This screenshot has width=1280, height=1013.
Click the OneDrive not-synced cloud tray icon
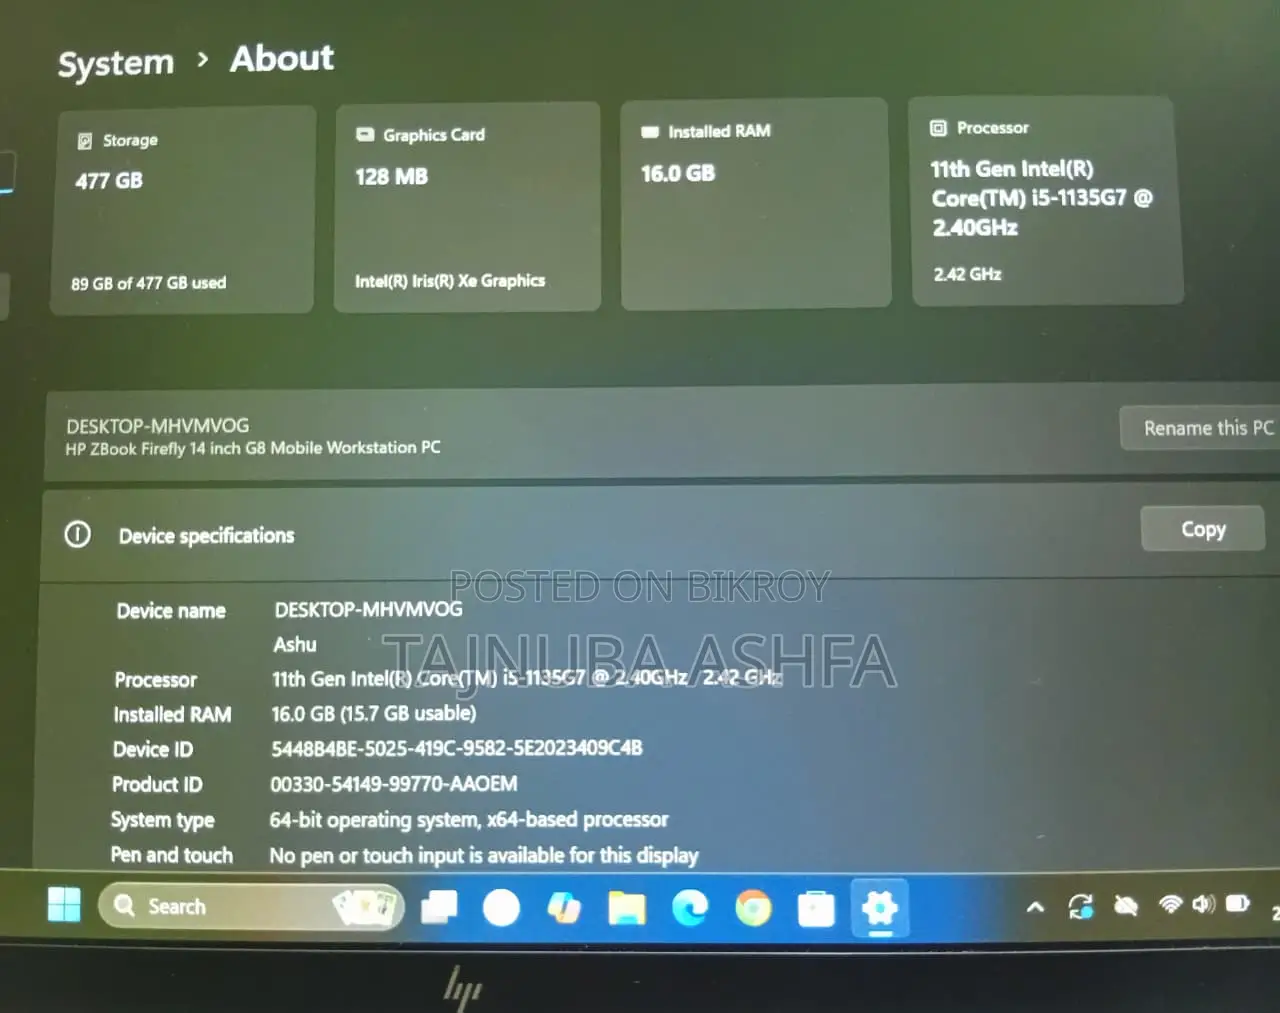[x=1126, y=906]
